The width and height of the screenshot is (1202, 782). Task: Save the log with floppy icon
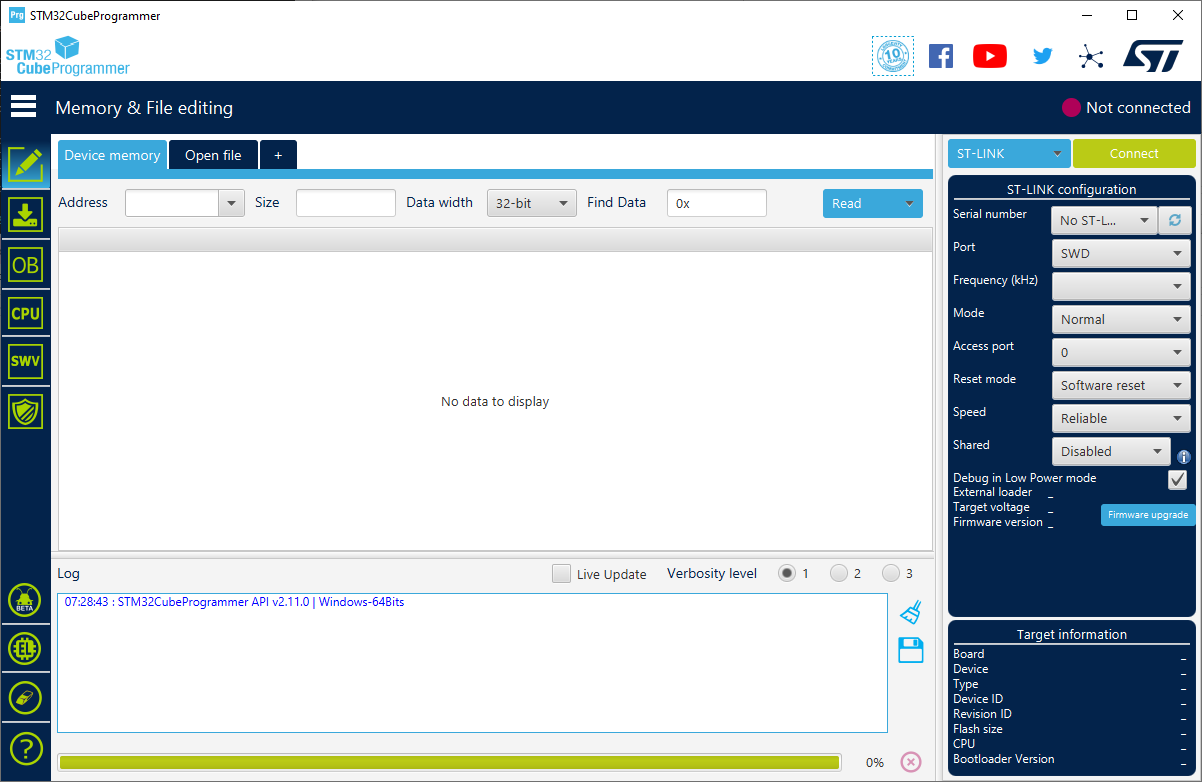[910, 650]
